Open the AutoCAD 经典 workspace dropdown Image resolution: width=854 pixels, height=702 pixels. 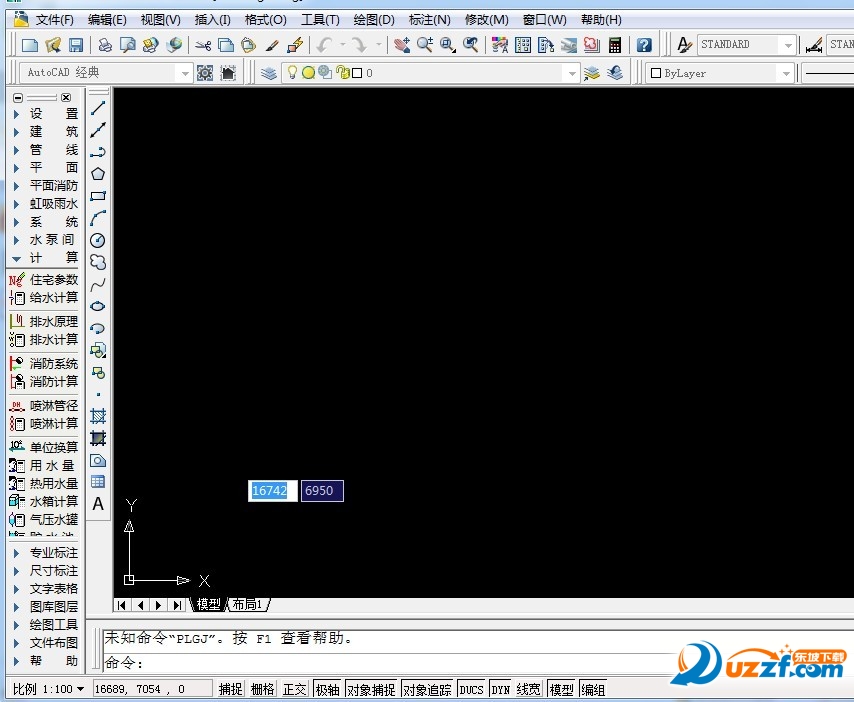click(x=185, y=73)
